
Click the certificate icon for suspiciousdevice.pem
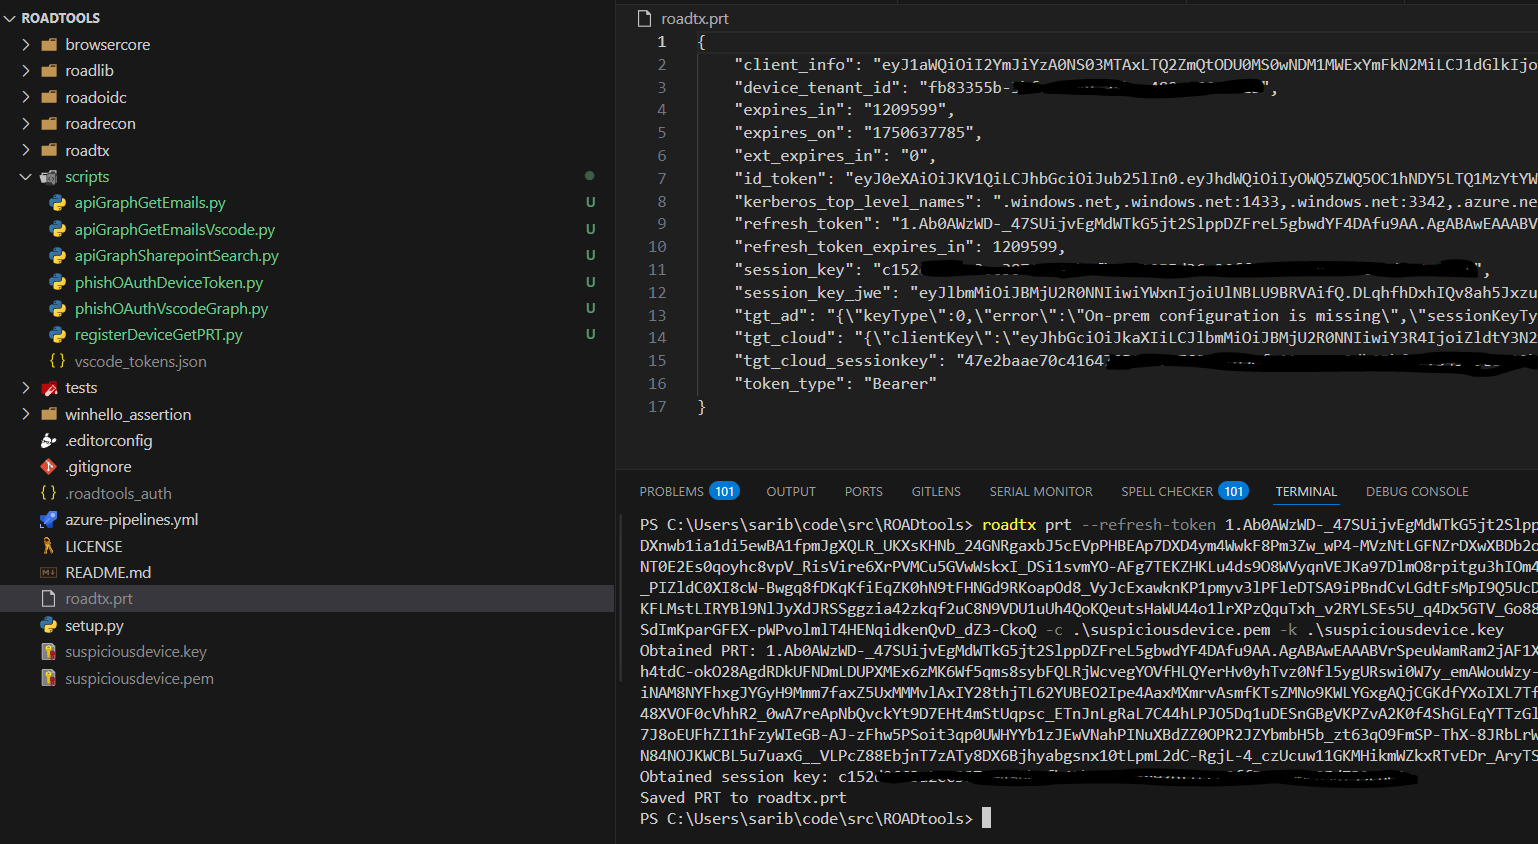tap(48, 678)
